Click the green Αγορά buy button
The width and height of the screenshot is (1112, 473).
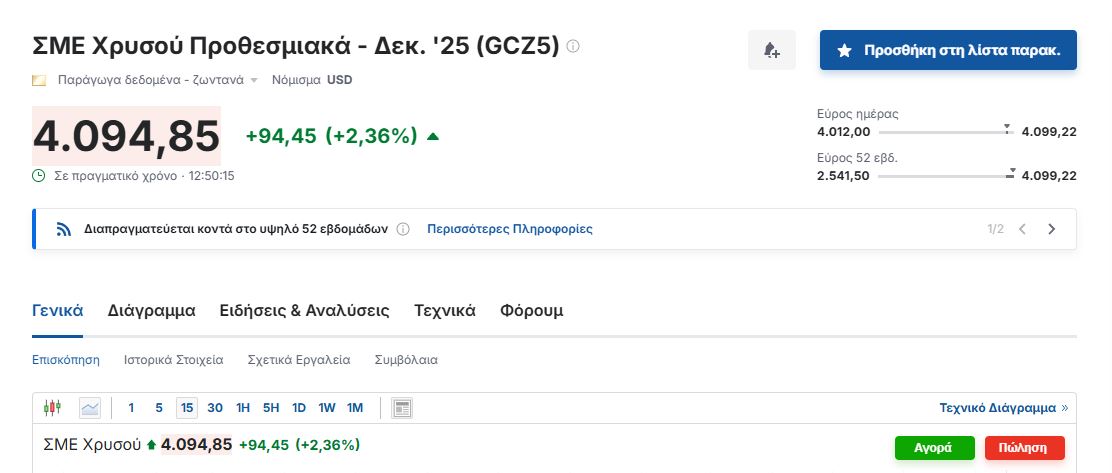coord(934,447)
